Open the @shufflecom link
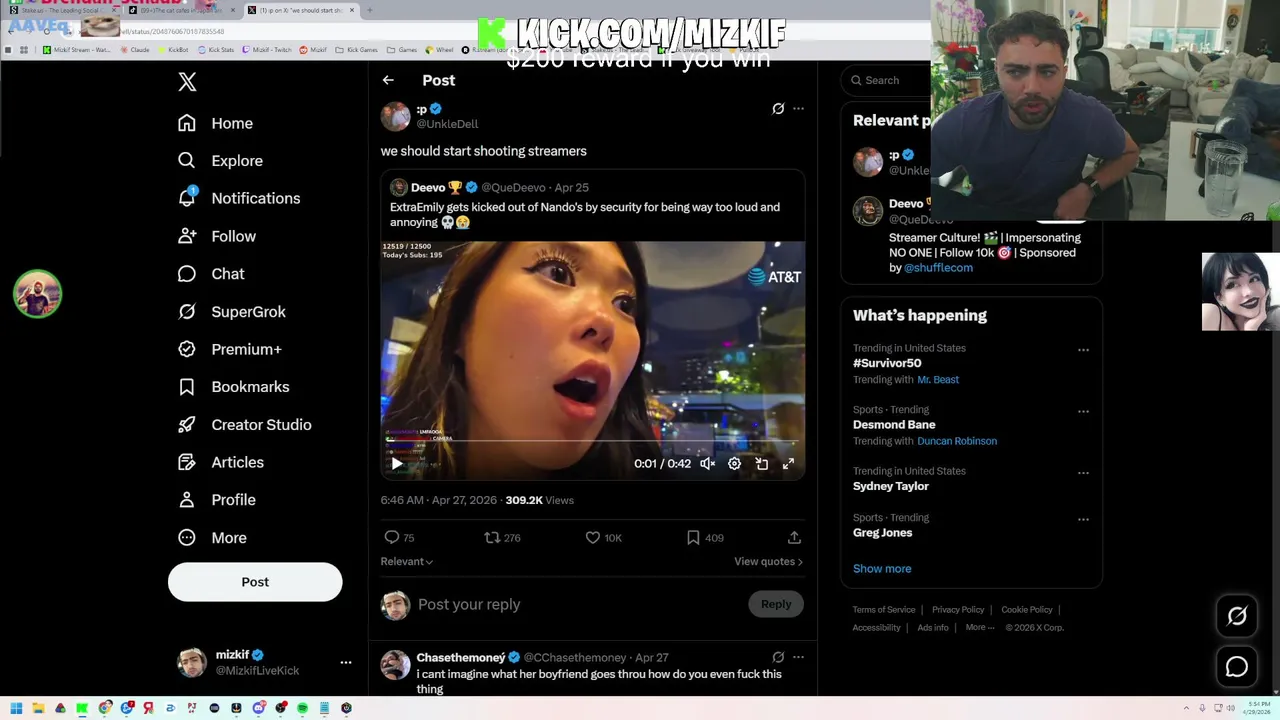Screen dimensions: 1280x720 pos(938,268)
